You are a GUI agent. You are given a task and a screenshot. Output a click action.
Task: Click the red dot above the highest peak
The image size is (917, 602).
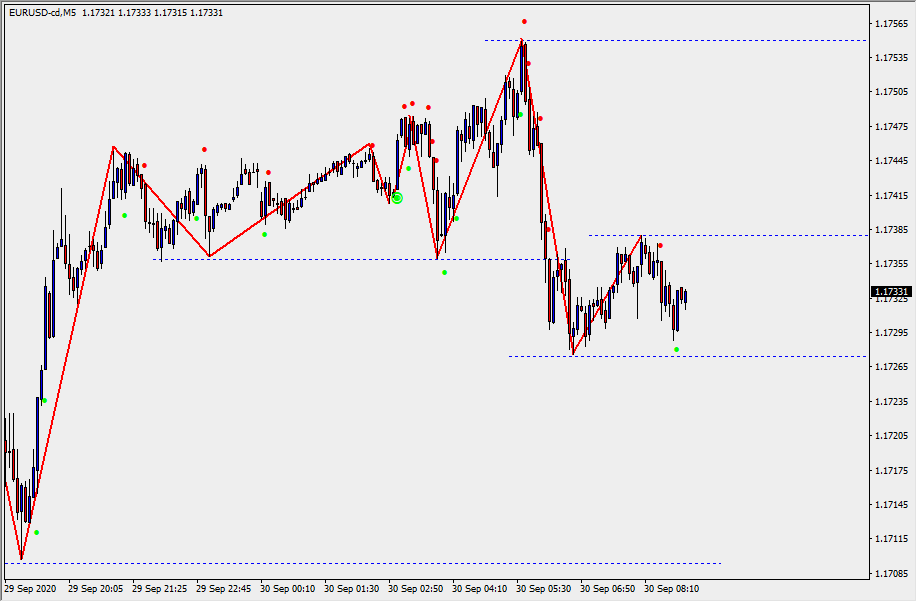(x=524, y=22)
